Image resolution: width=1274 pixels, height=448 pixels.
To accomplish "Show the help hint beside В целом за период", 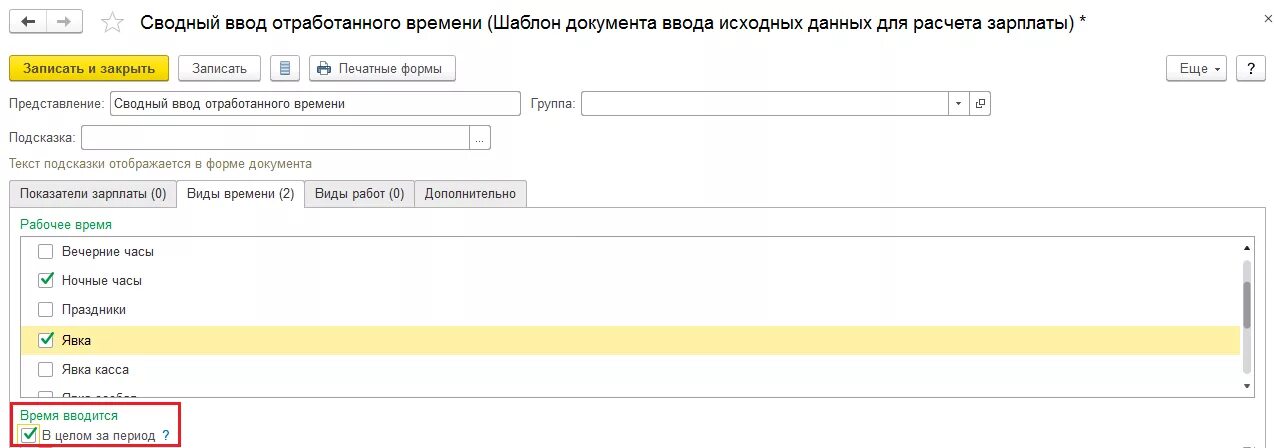I will pyautogui.click(x=166, y=436).
